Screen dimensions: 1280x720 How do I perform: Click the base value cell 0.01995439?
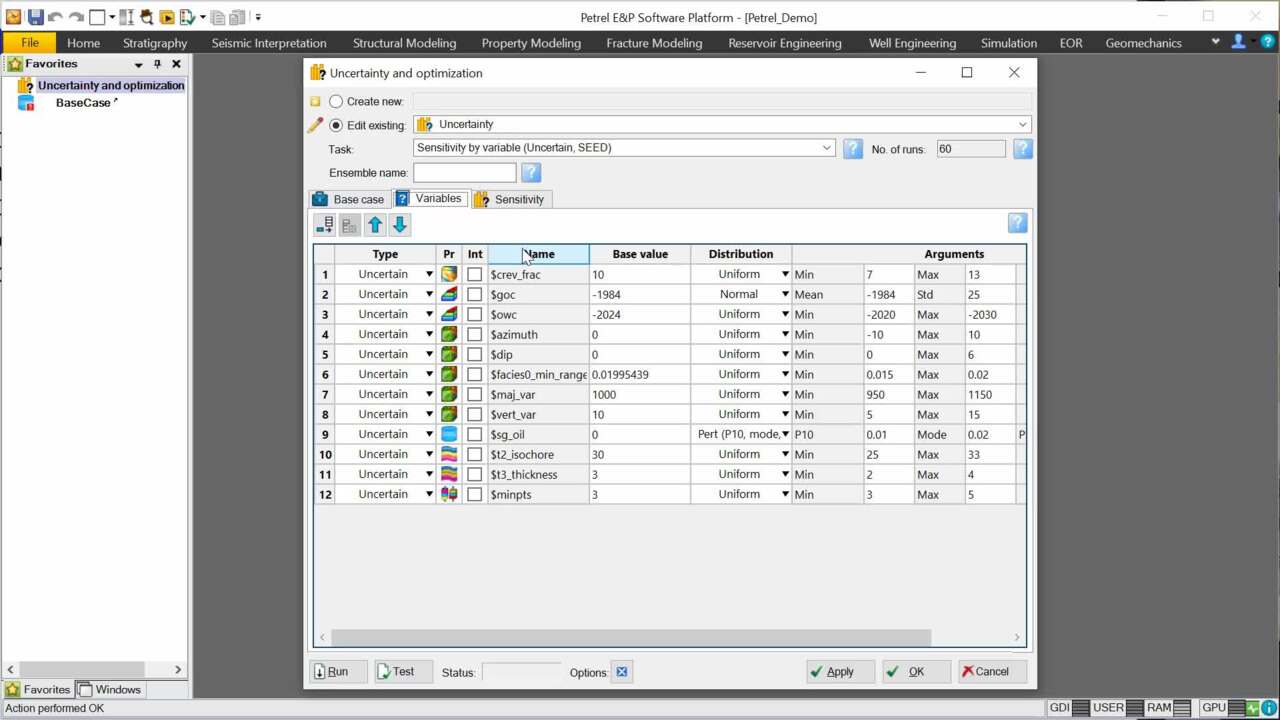tap(639, 374)
